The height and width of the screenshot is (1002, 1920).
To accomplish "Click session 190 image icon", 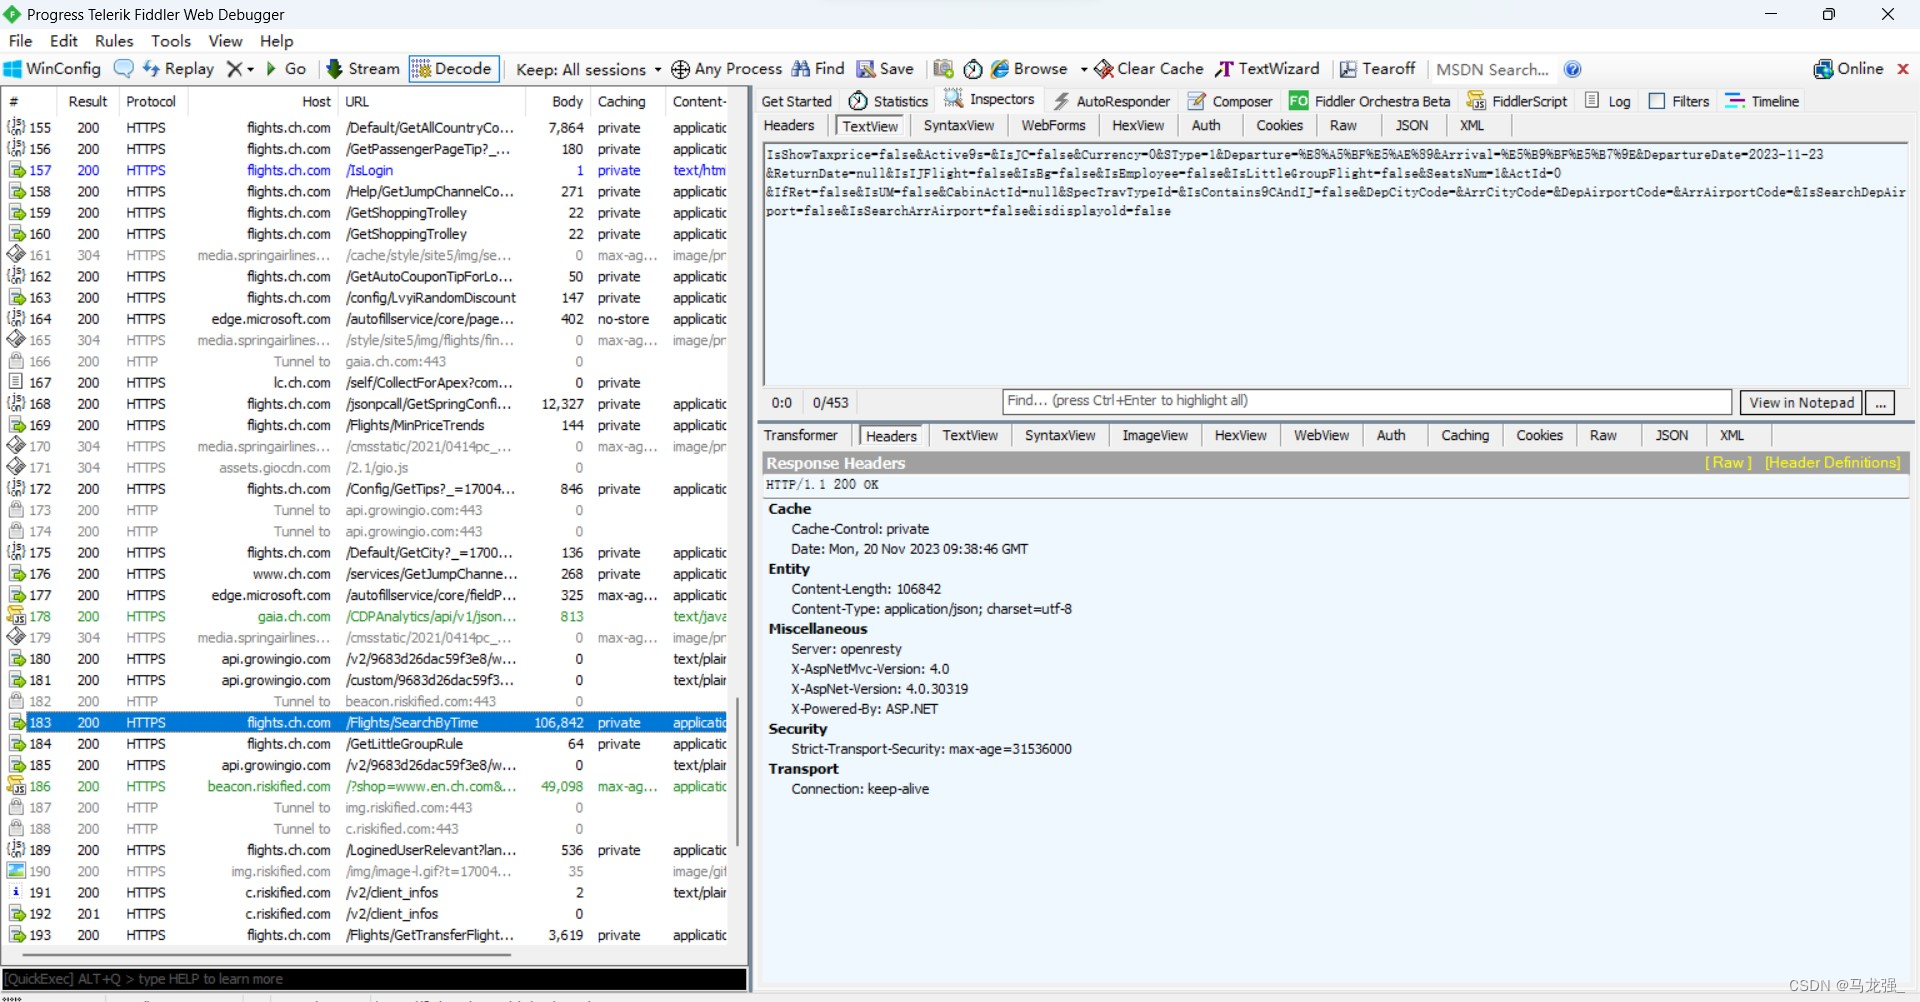I will tap(16, 871).
